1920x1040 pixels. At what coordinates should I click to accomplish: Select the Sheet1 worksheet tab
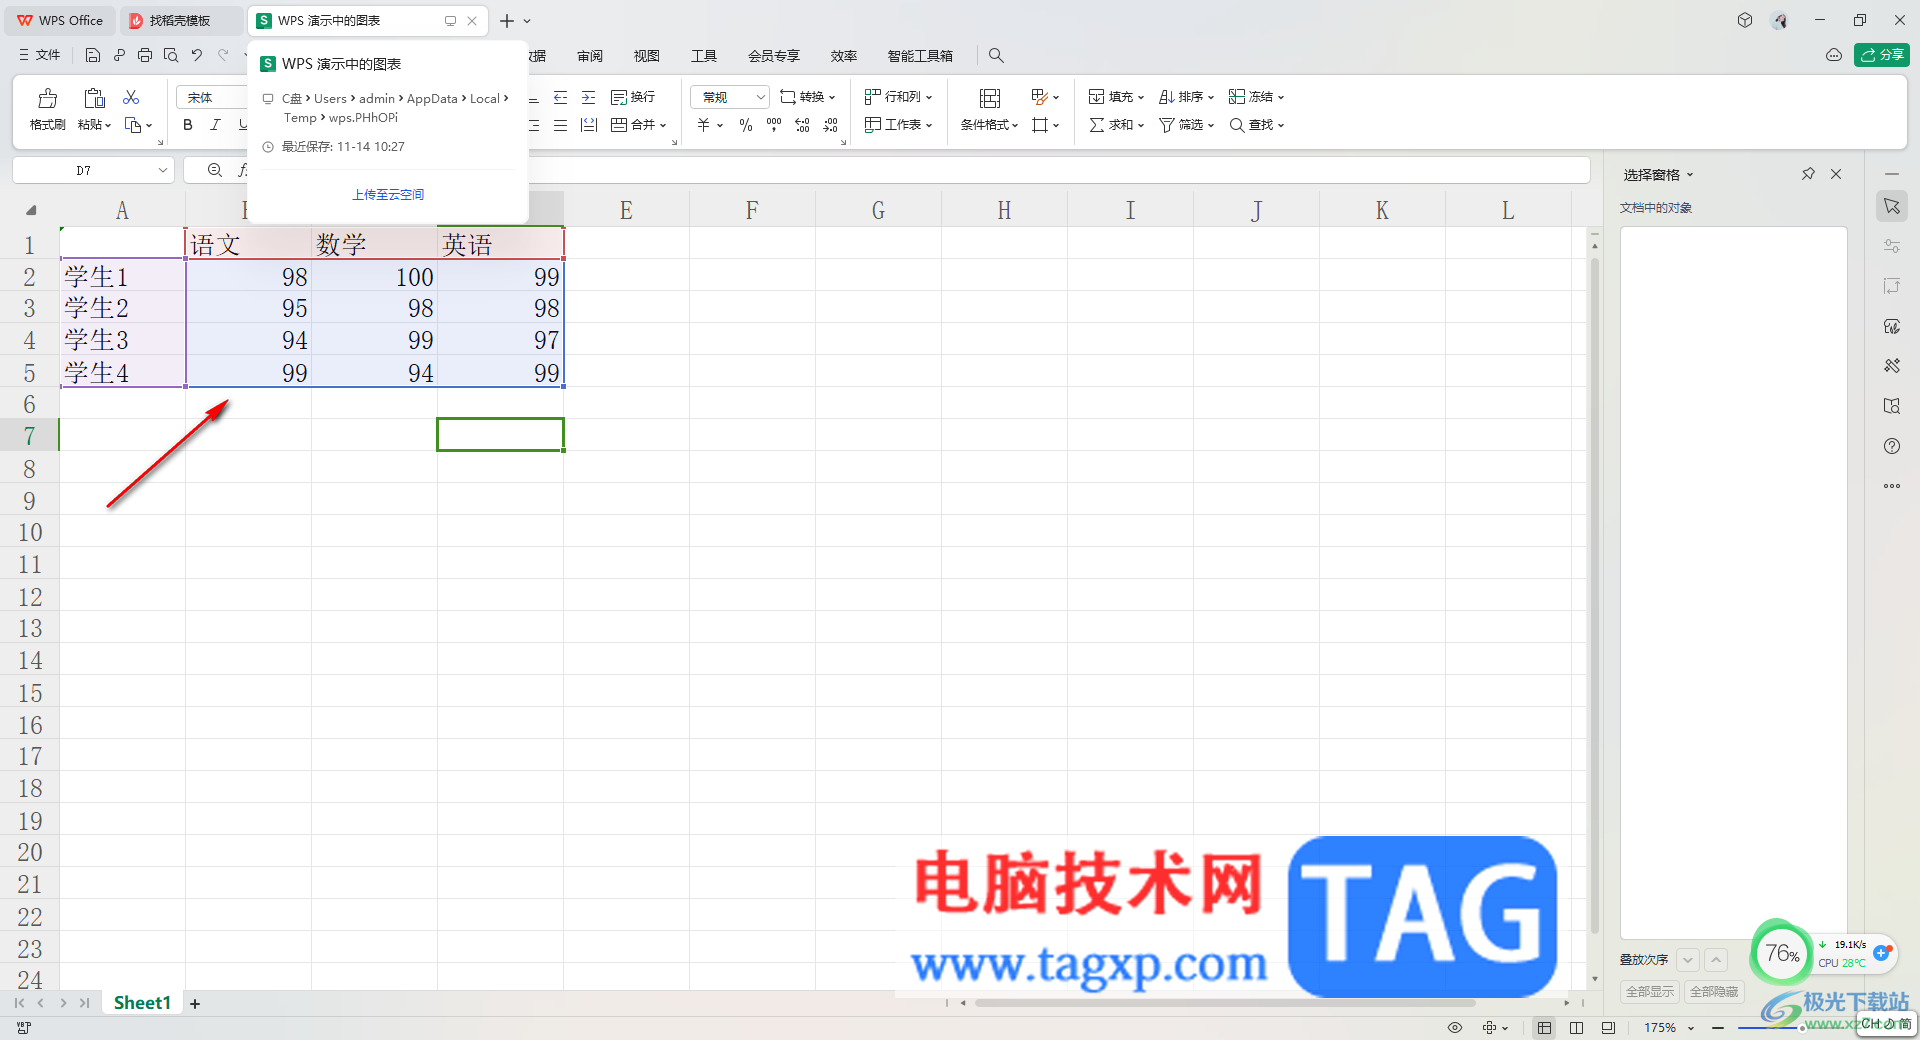click(x=142, y=1003)
